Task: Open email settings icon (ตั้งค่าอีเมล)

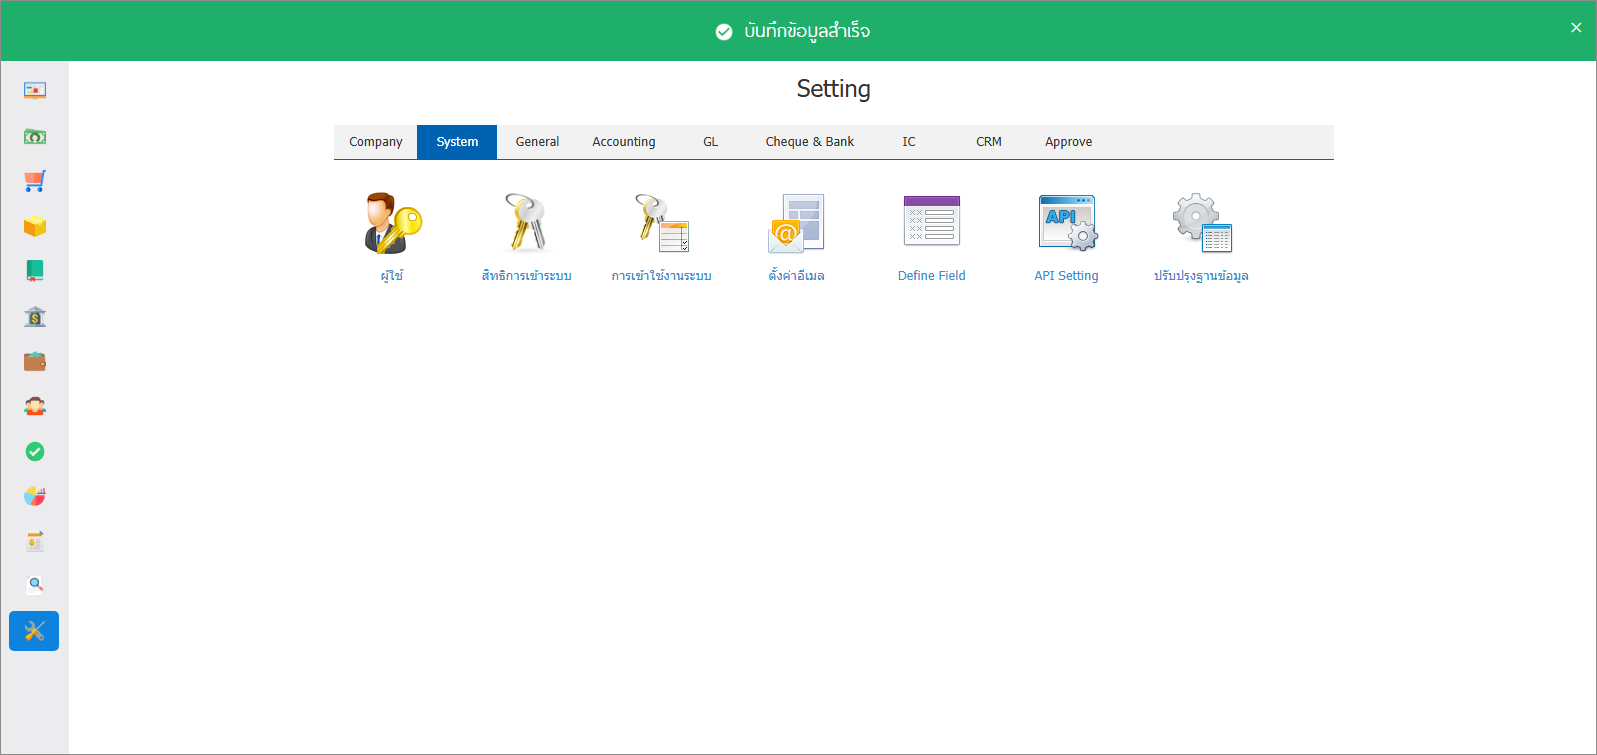Action: [x=796, y=223]
